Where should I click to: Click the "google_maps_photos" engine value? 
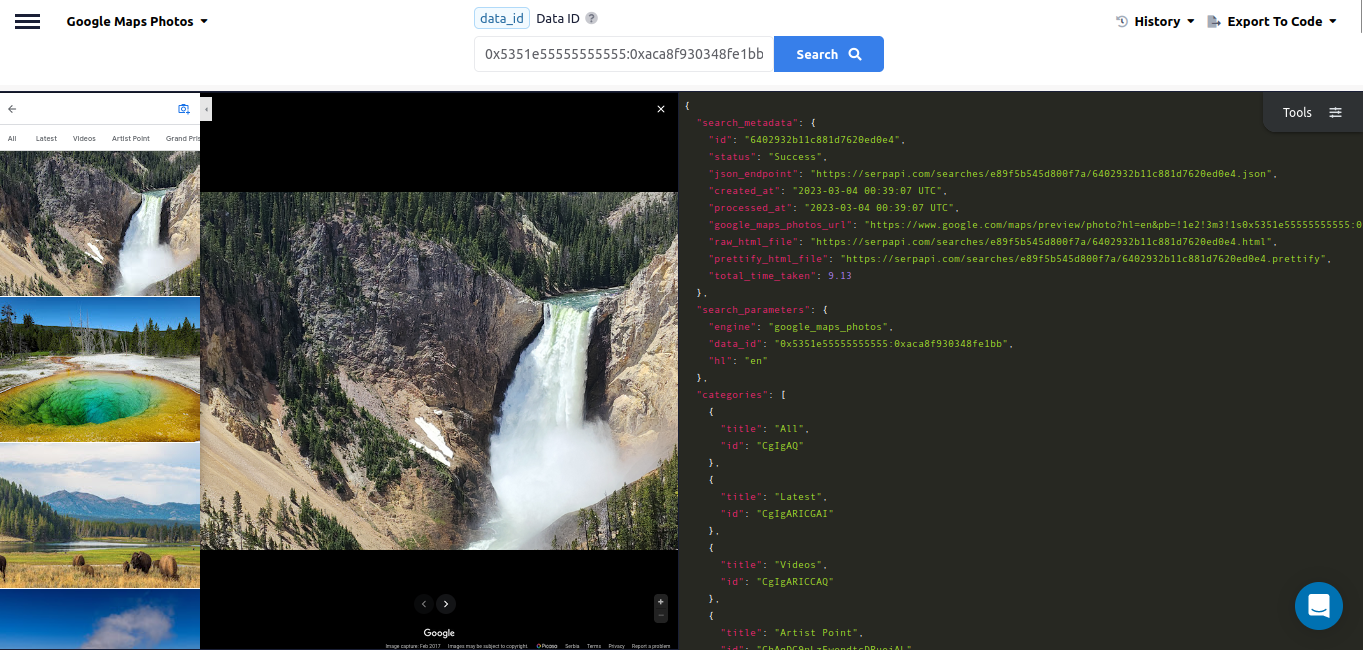(830, 327)
